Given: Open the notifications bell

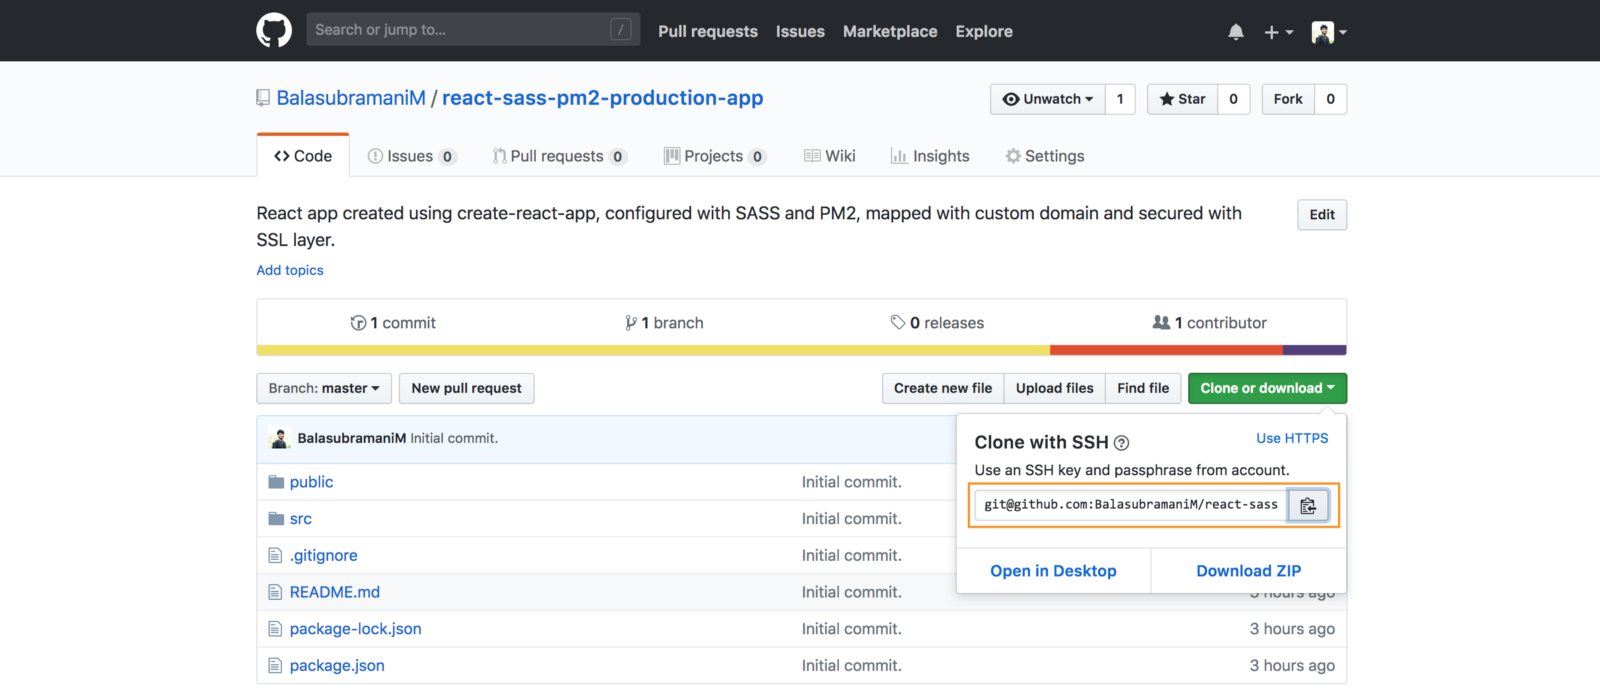Looking at the screenshot, I should 1236,32.
